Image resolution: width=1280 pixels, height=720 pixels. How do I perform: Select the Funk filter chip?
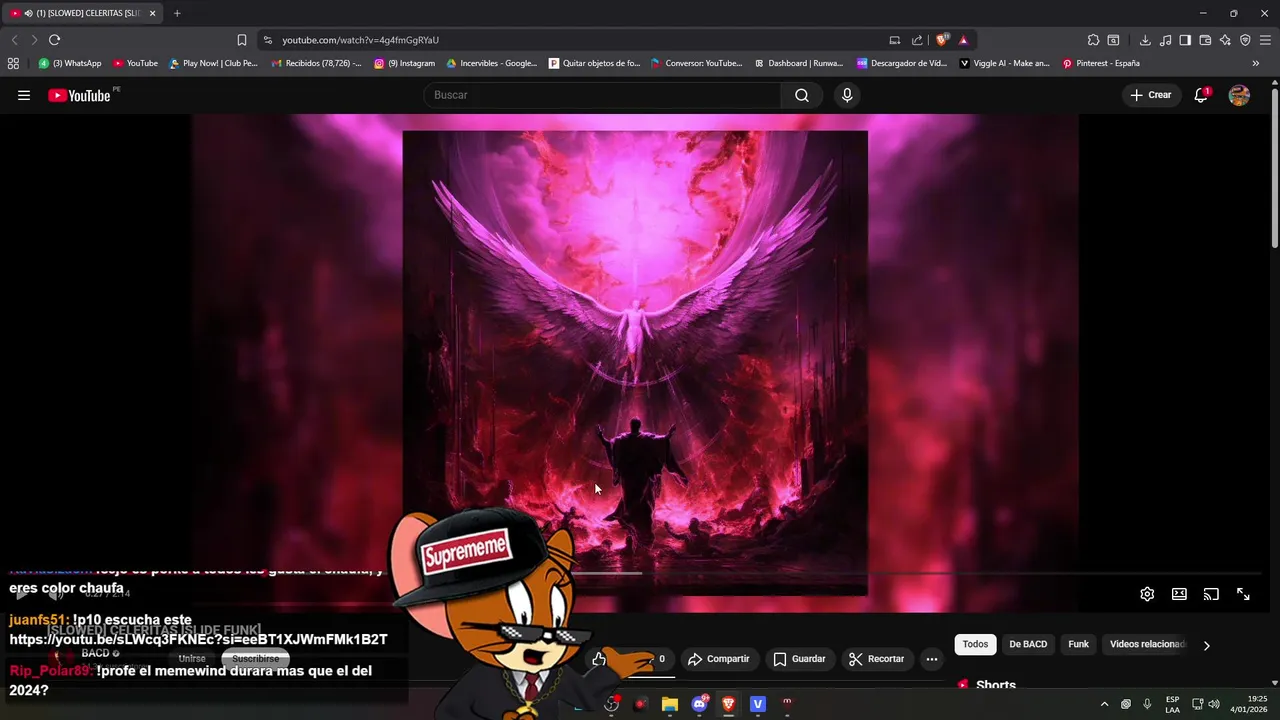[1078, 644]
